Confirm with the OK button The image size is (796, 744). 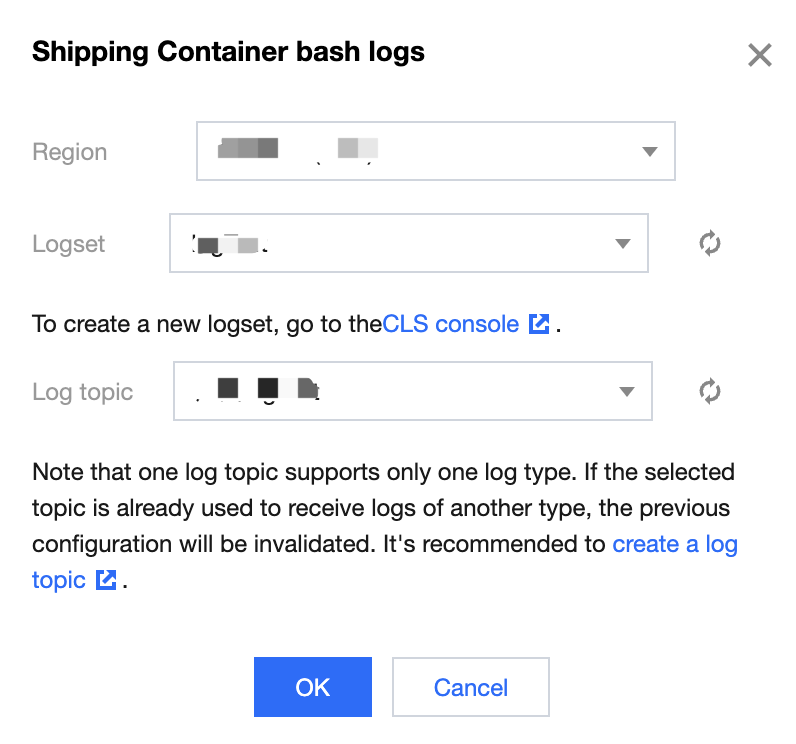(313, 687)
